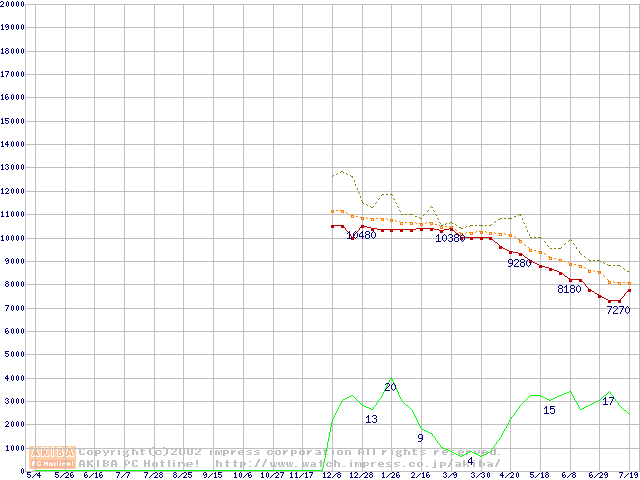Select the green series label 17
Image resolution: width=640 pixels, height=480 pixels.
click(x=608, y=401)
